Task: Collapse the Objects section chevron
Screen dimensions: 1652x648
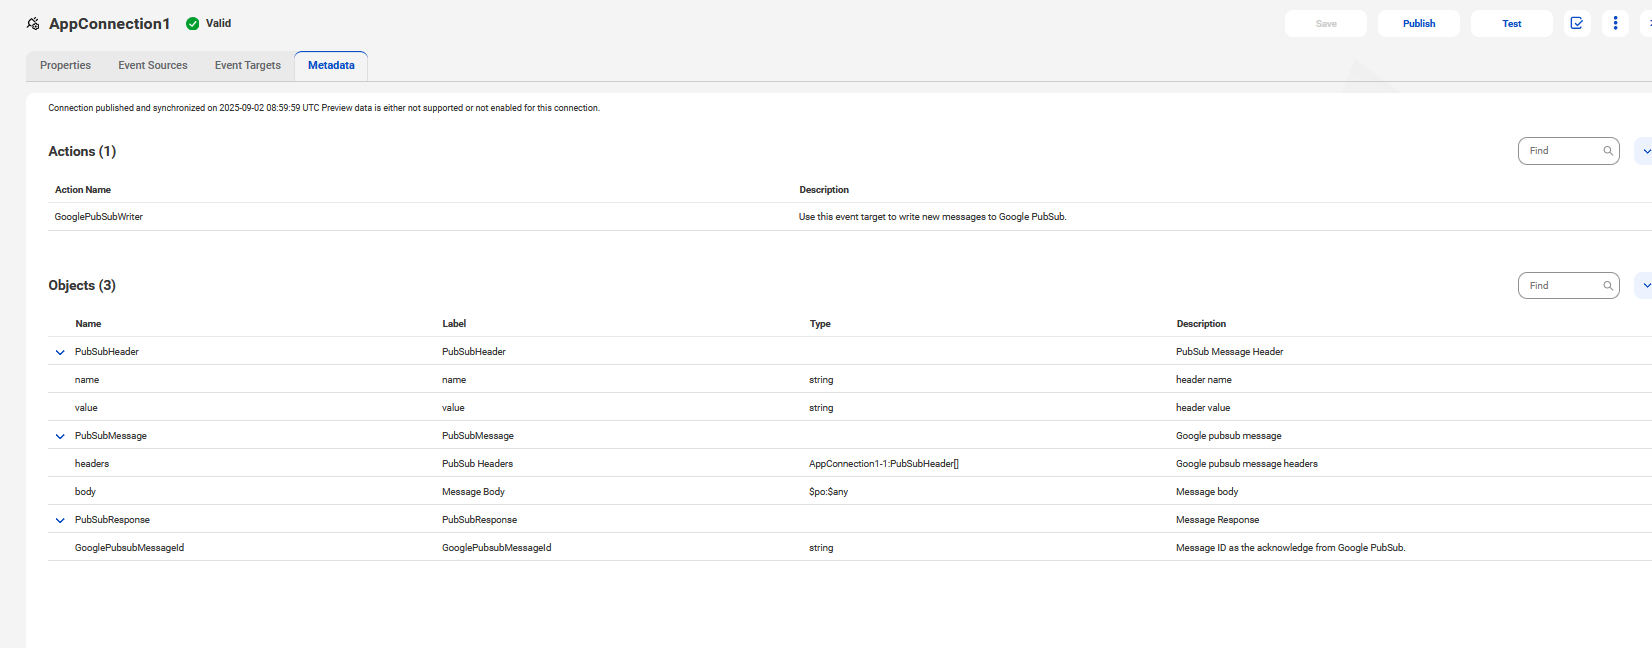Action: pyautogui.click(x=1645, y=286)
